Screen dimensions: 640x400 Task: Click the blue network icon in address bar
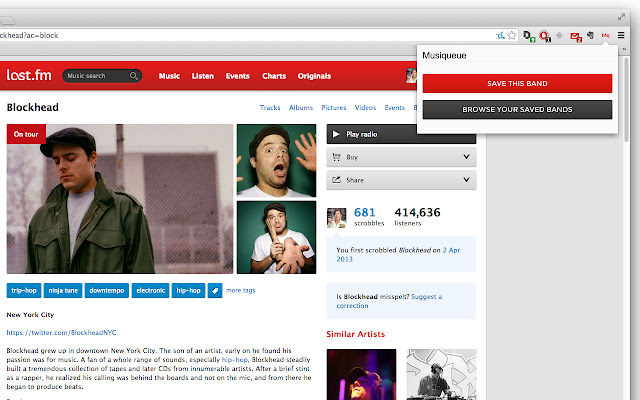[x=500, y=36]
